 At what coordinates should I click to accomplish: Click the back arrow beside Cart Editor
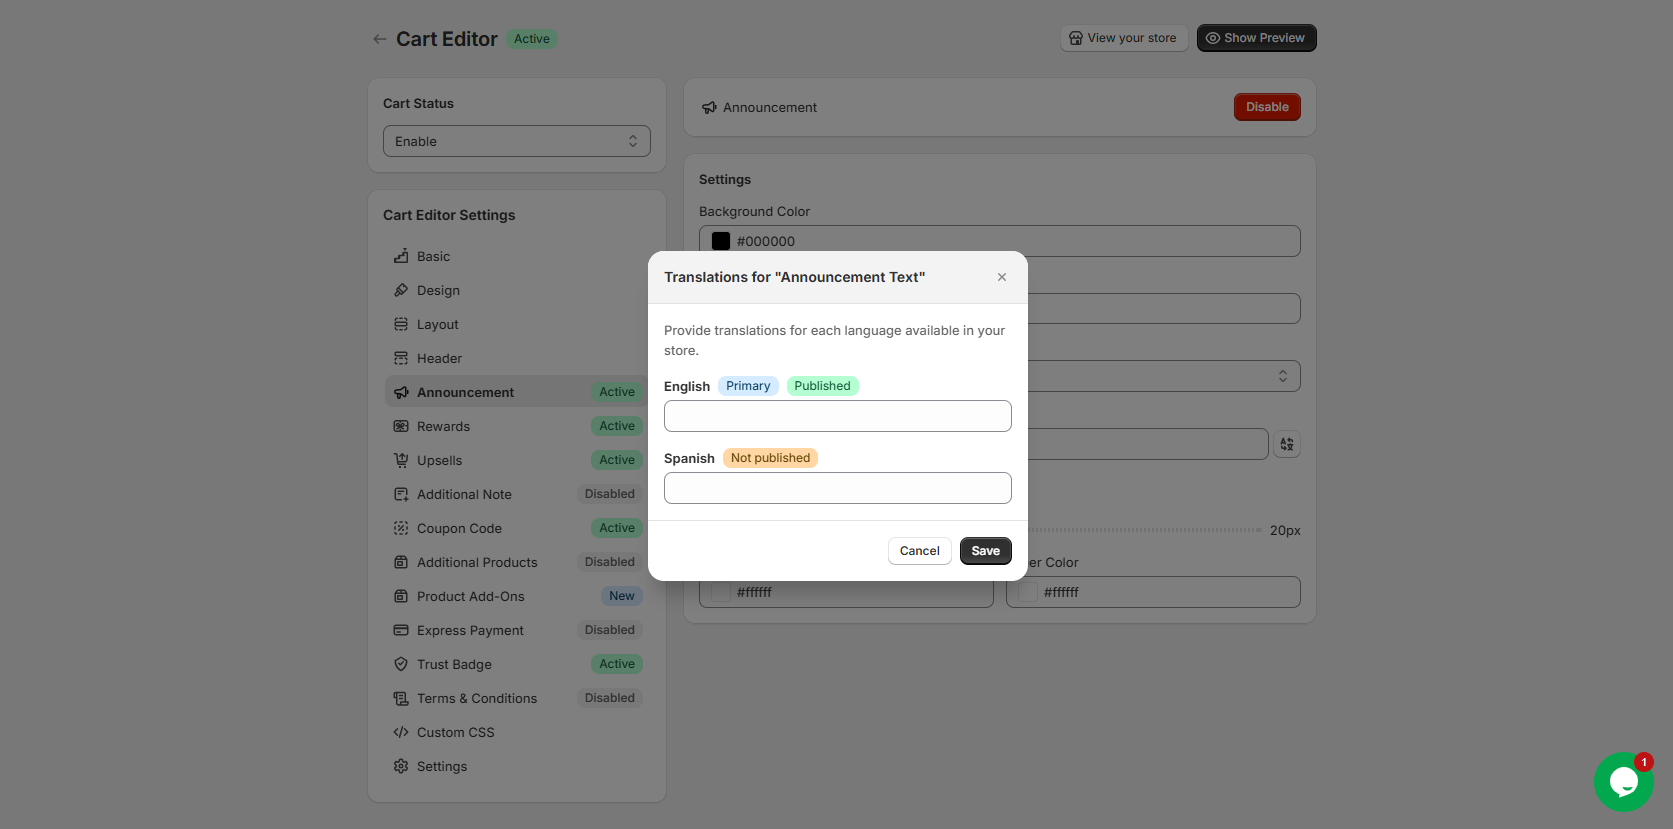pos(379,39)
